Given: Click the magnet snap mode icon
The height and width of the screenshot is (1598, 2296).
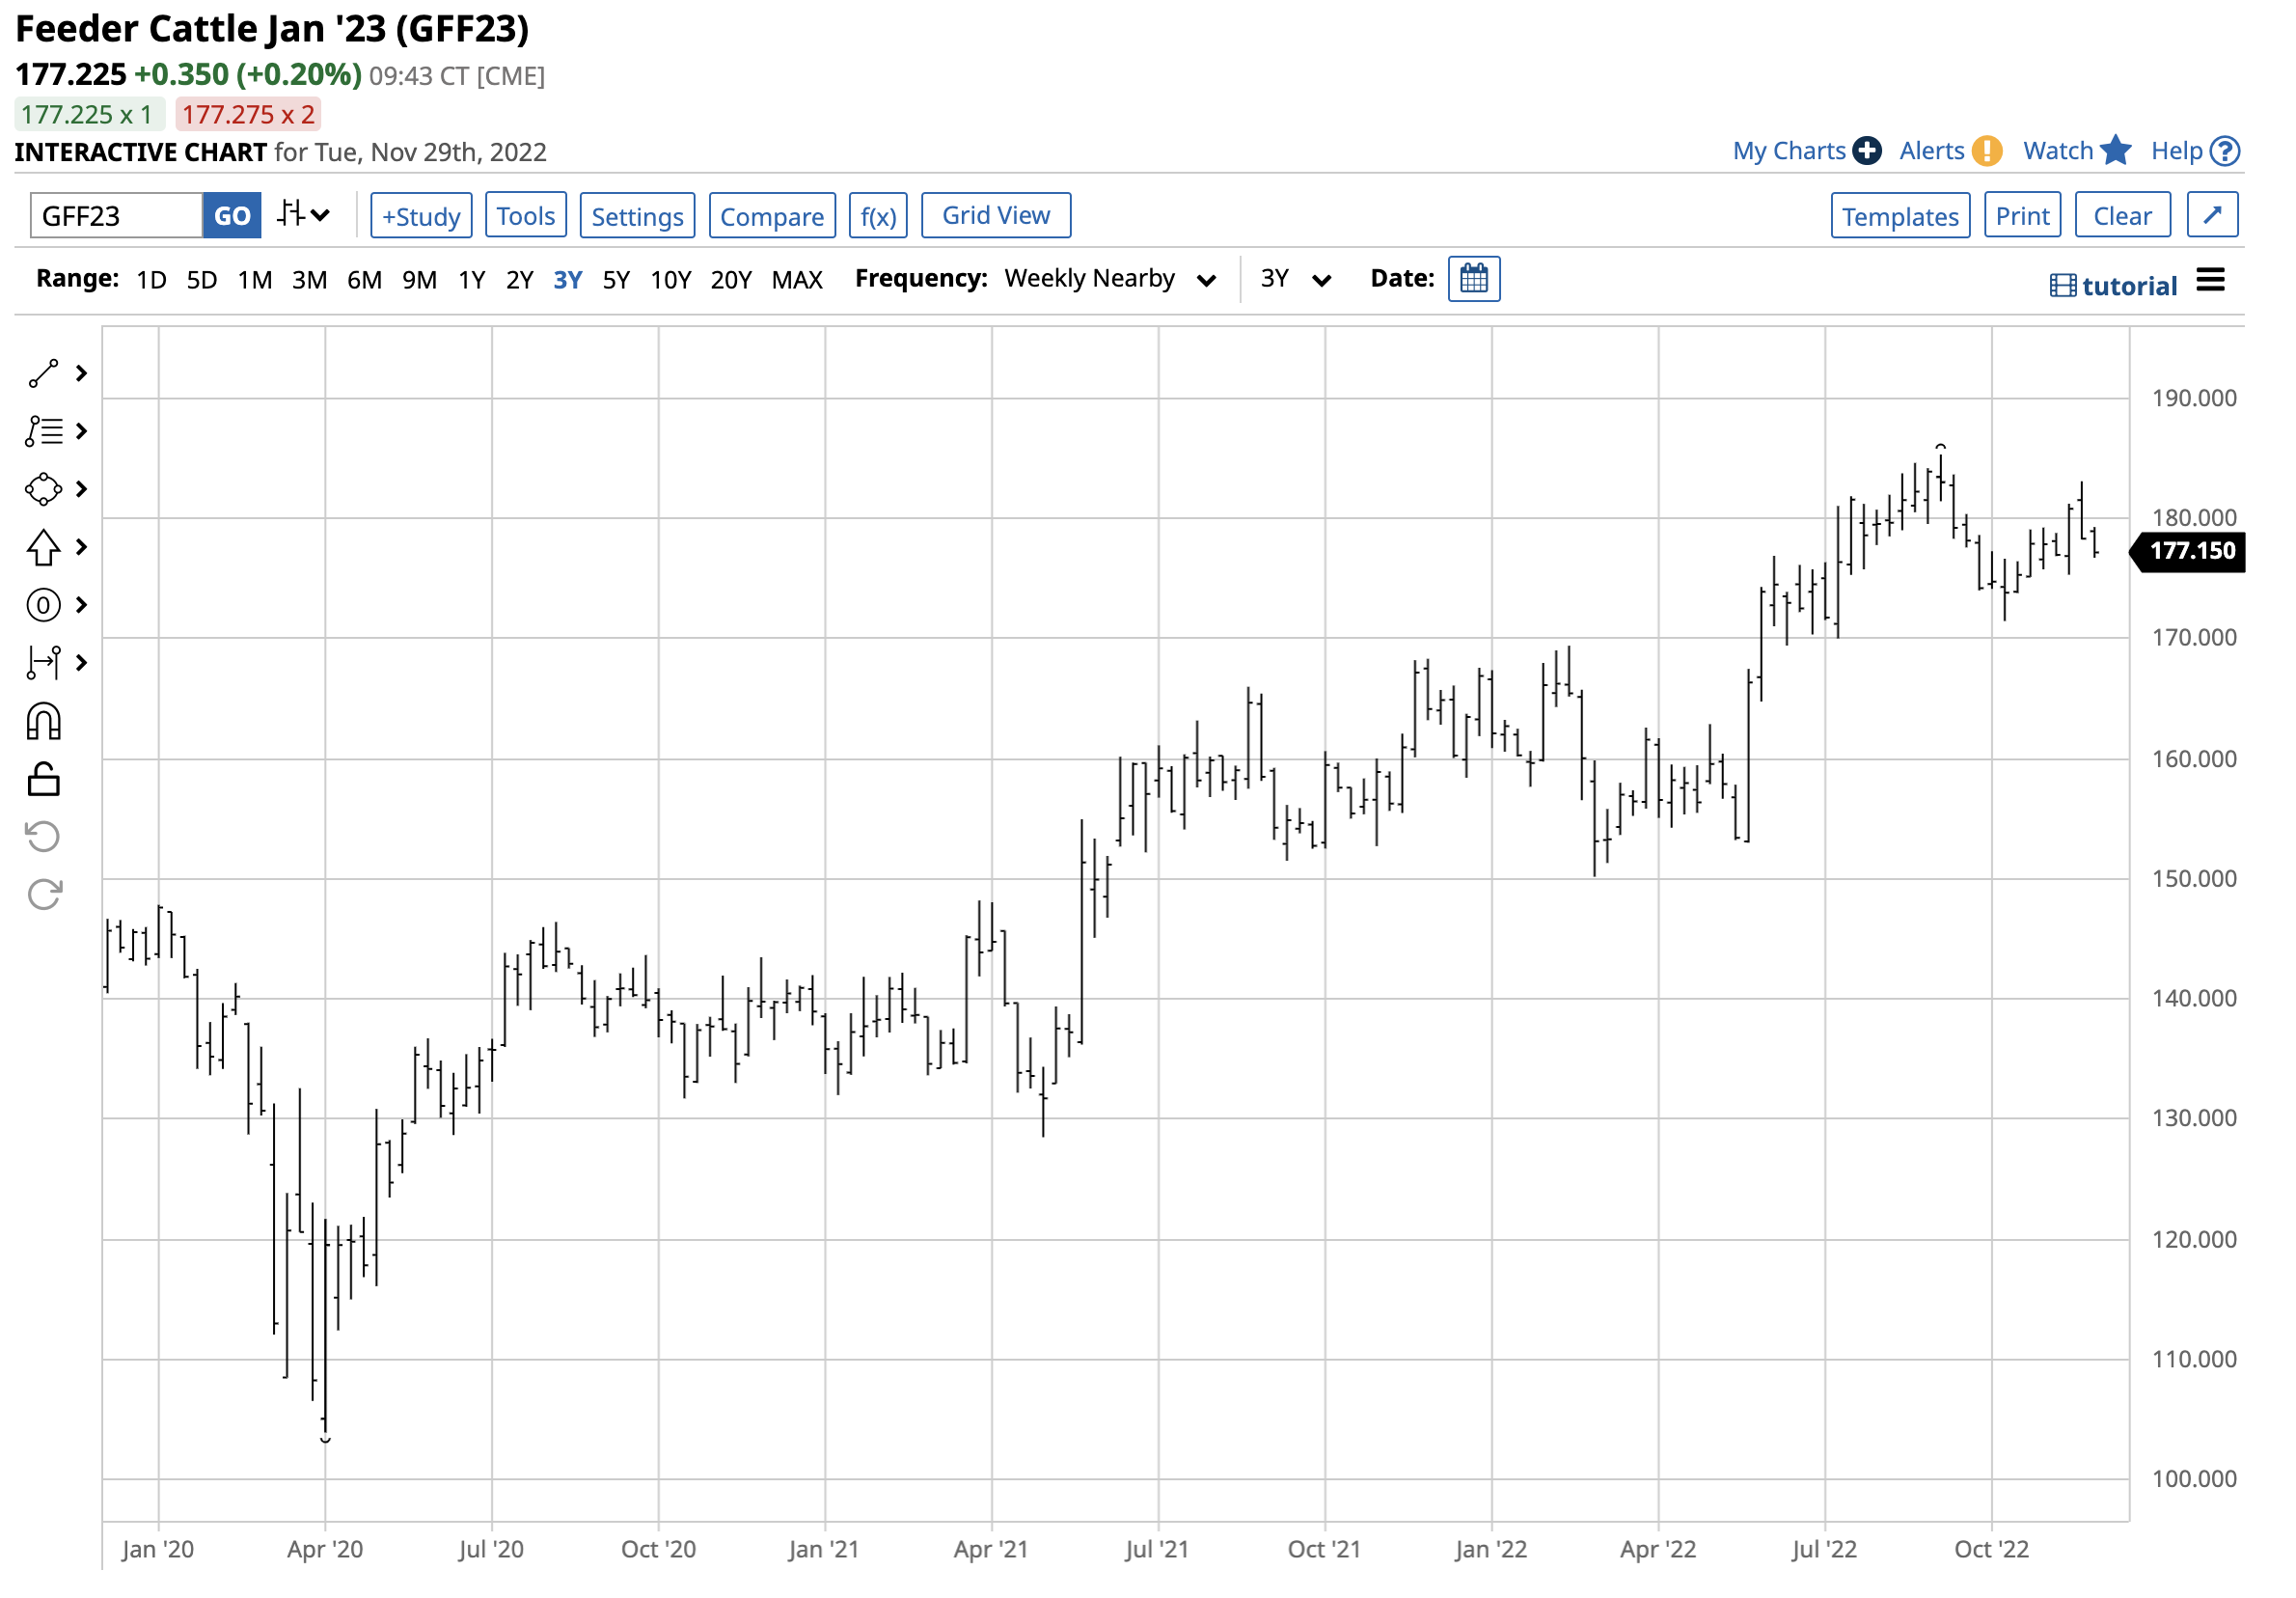Looking at the screenshot, I should click(43, 721).
